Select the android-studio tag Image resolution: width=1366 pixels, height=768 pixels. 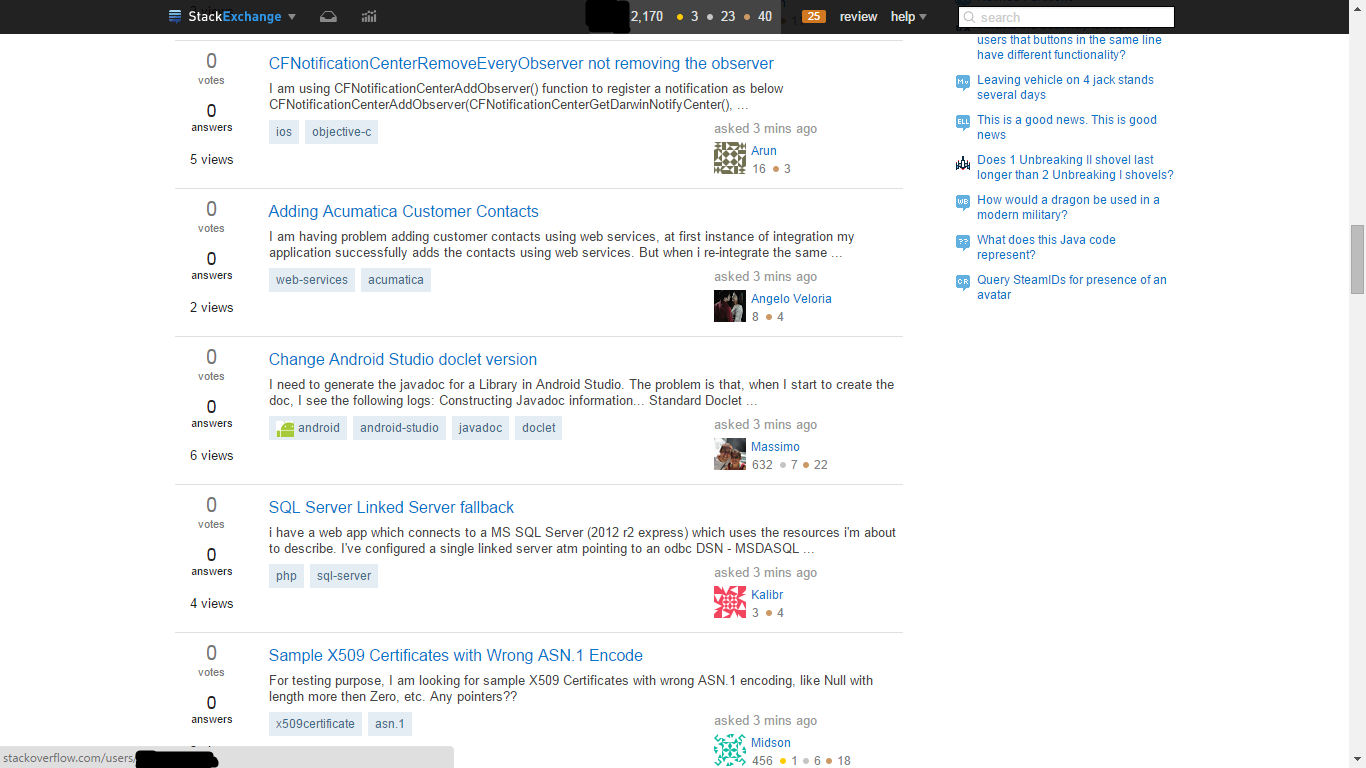(399, 428)
